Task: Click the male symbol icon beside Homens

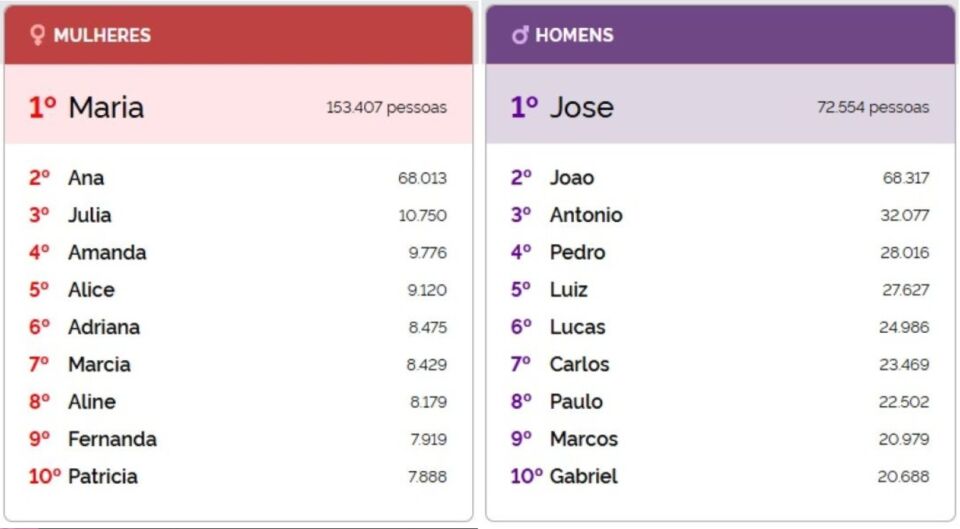Action: pyautogui.click(x=520, y=35)
